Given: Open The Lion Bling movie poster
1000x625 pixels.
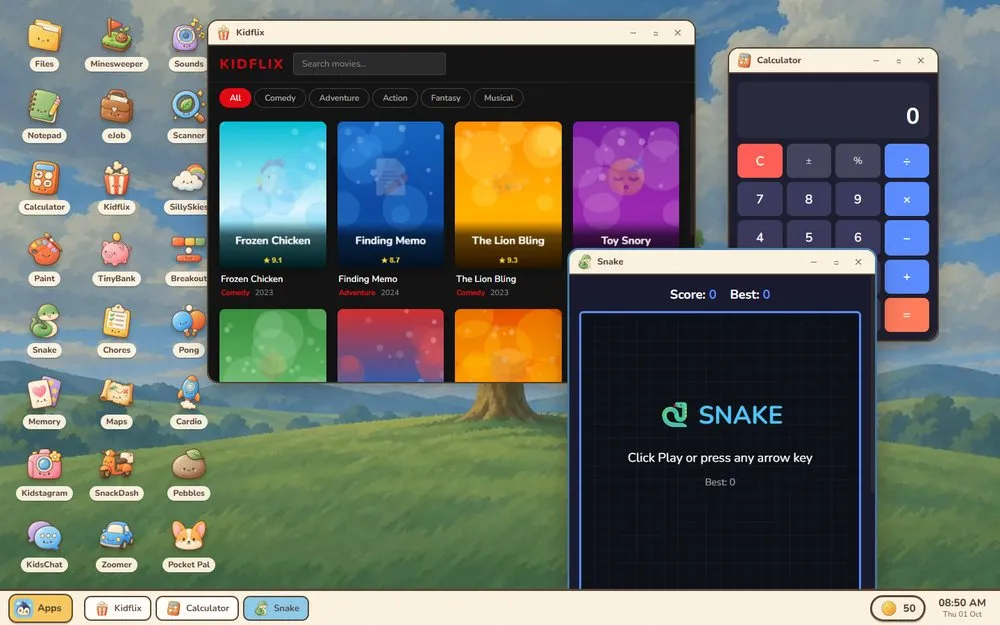Looking at the screenshot, I should tap(508, 194).
